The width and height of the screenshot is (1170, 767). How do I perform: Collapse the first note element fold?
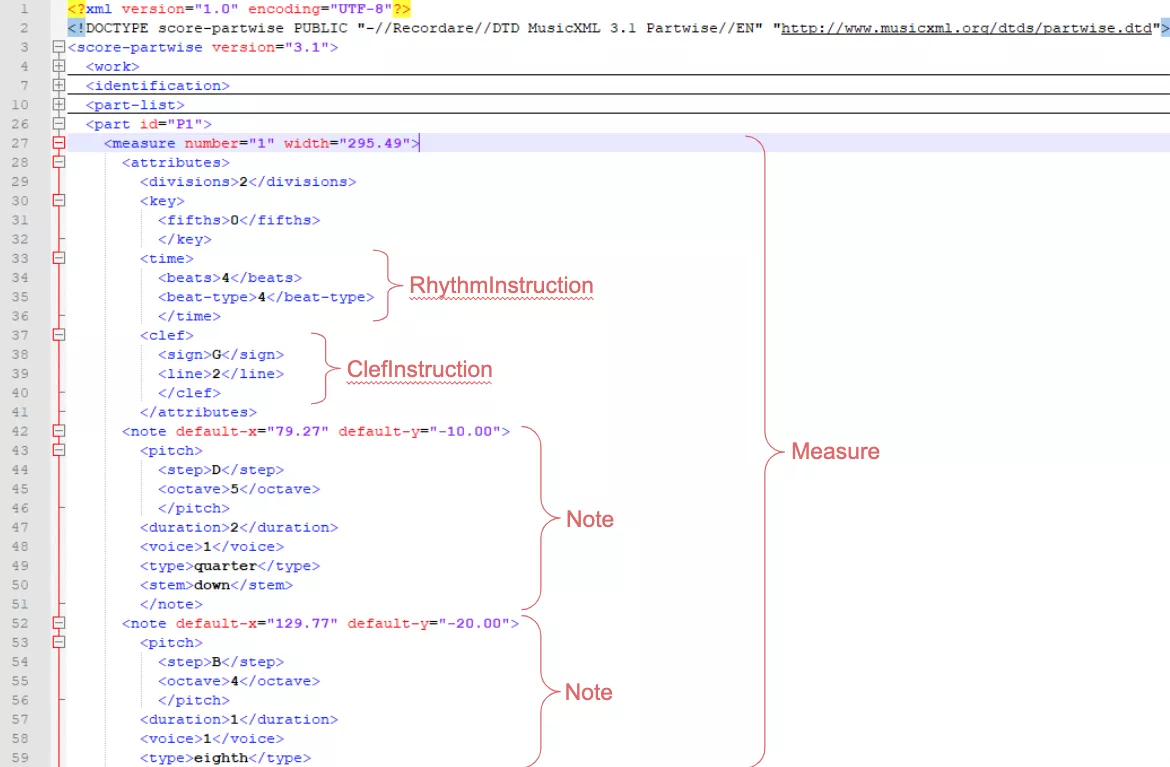click(58, 431)
